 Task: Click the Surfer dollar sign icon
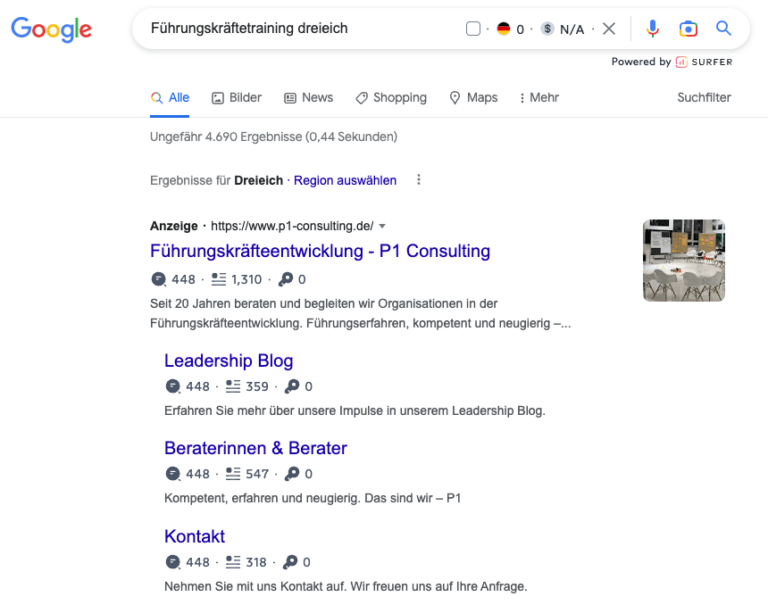coord(547,29)
